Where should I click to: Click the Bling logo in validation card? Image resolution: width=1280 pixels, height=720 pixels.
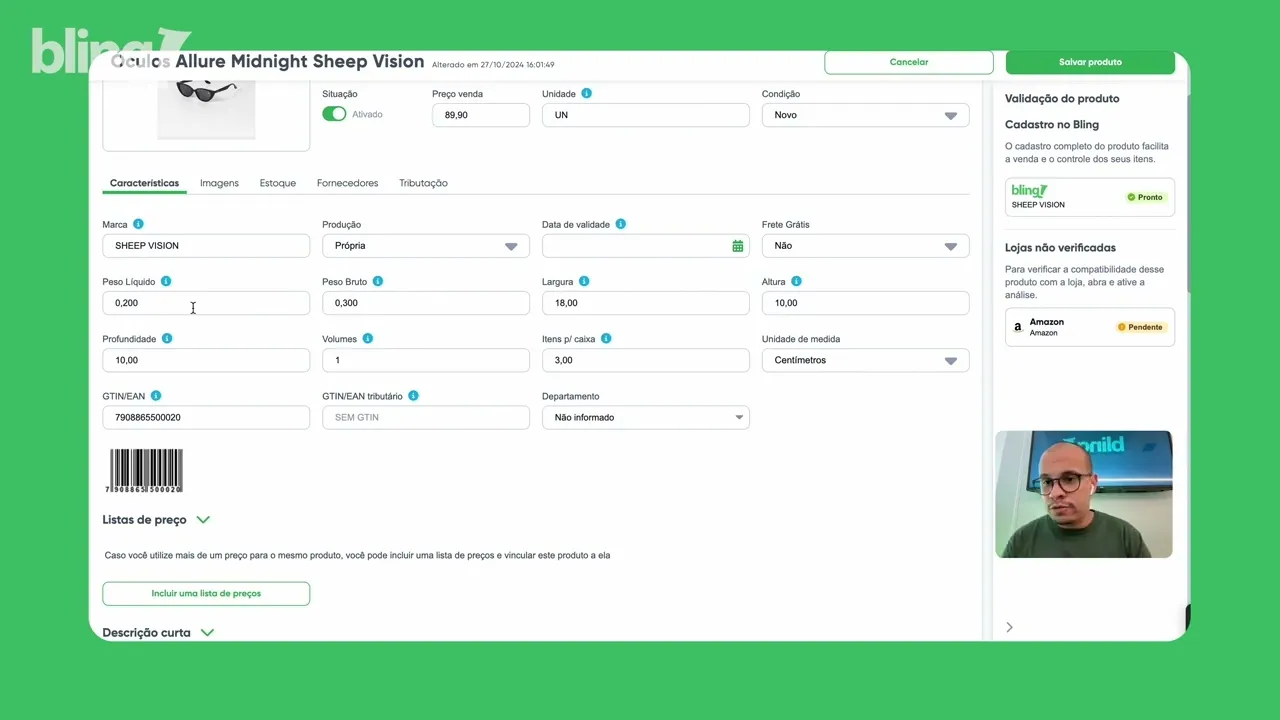[1029, 190]
